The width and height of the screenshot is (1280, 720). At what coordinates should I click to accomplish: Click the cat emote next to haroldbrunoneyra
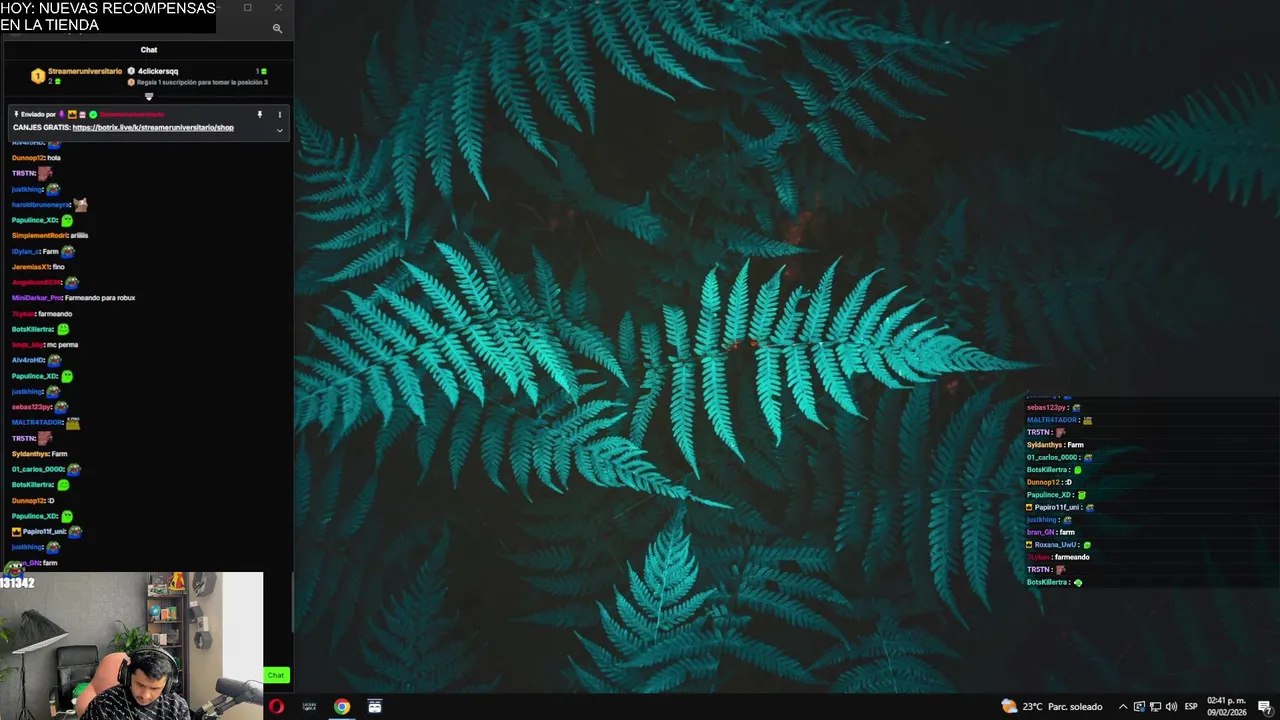pos(80,205)
